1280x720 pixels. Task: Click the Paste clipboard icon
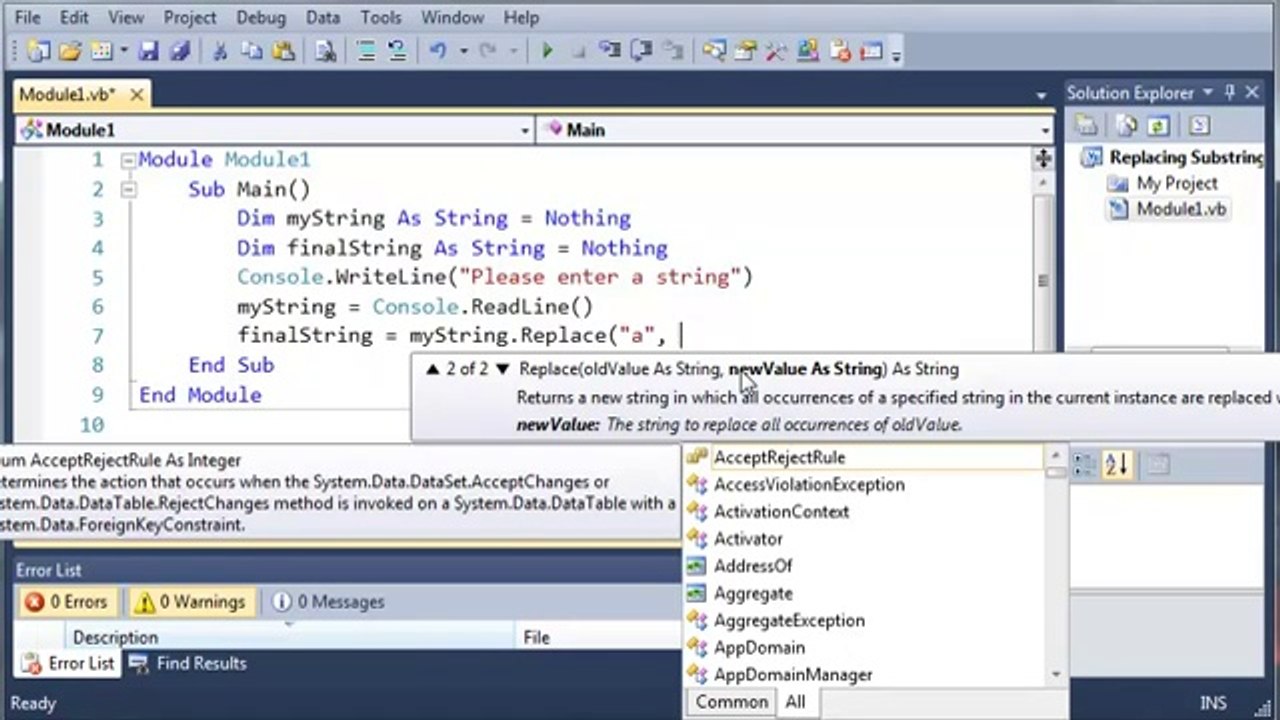283,51
